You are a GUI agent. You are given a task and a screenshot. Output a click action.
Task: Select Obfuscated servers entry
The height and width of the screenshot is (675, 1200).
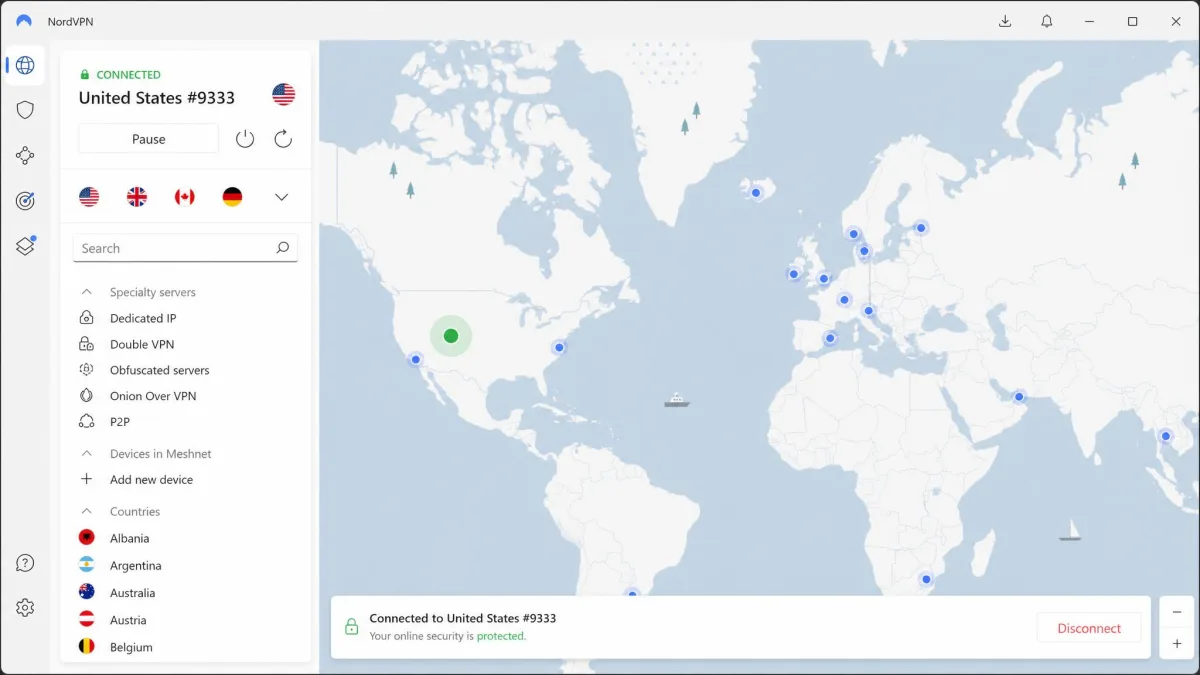tap(160, 370)
